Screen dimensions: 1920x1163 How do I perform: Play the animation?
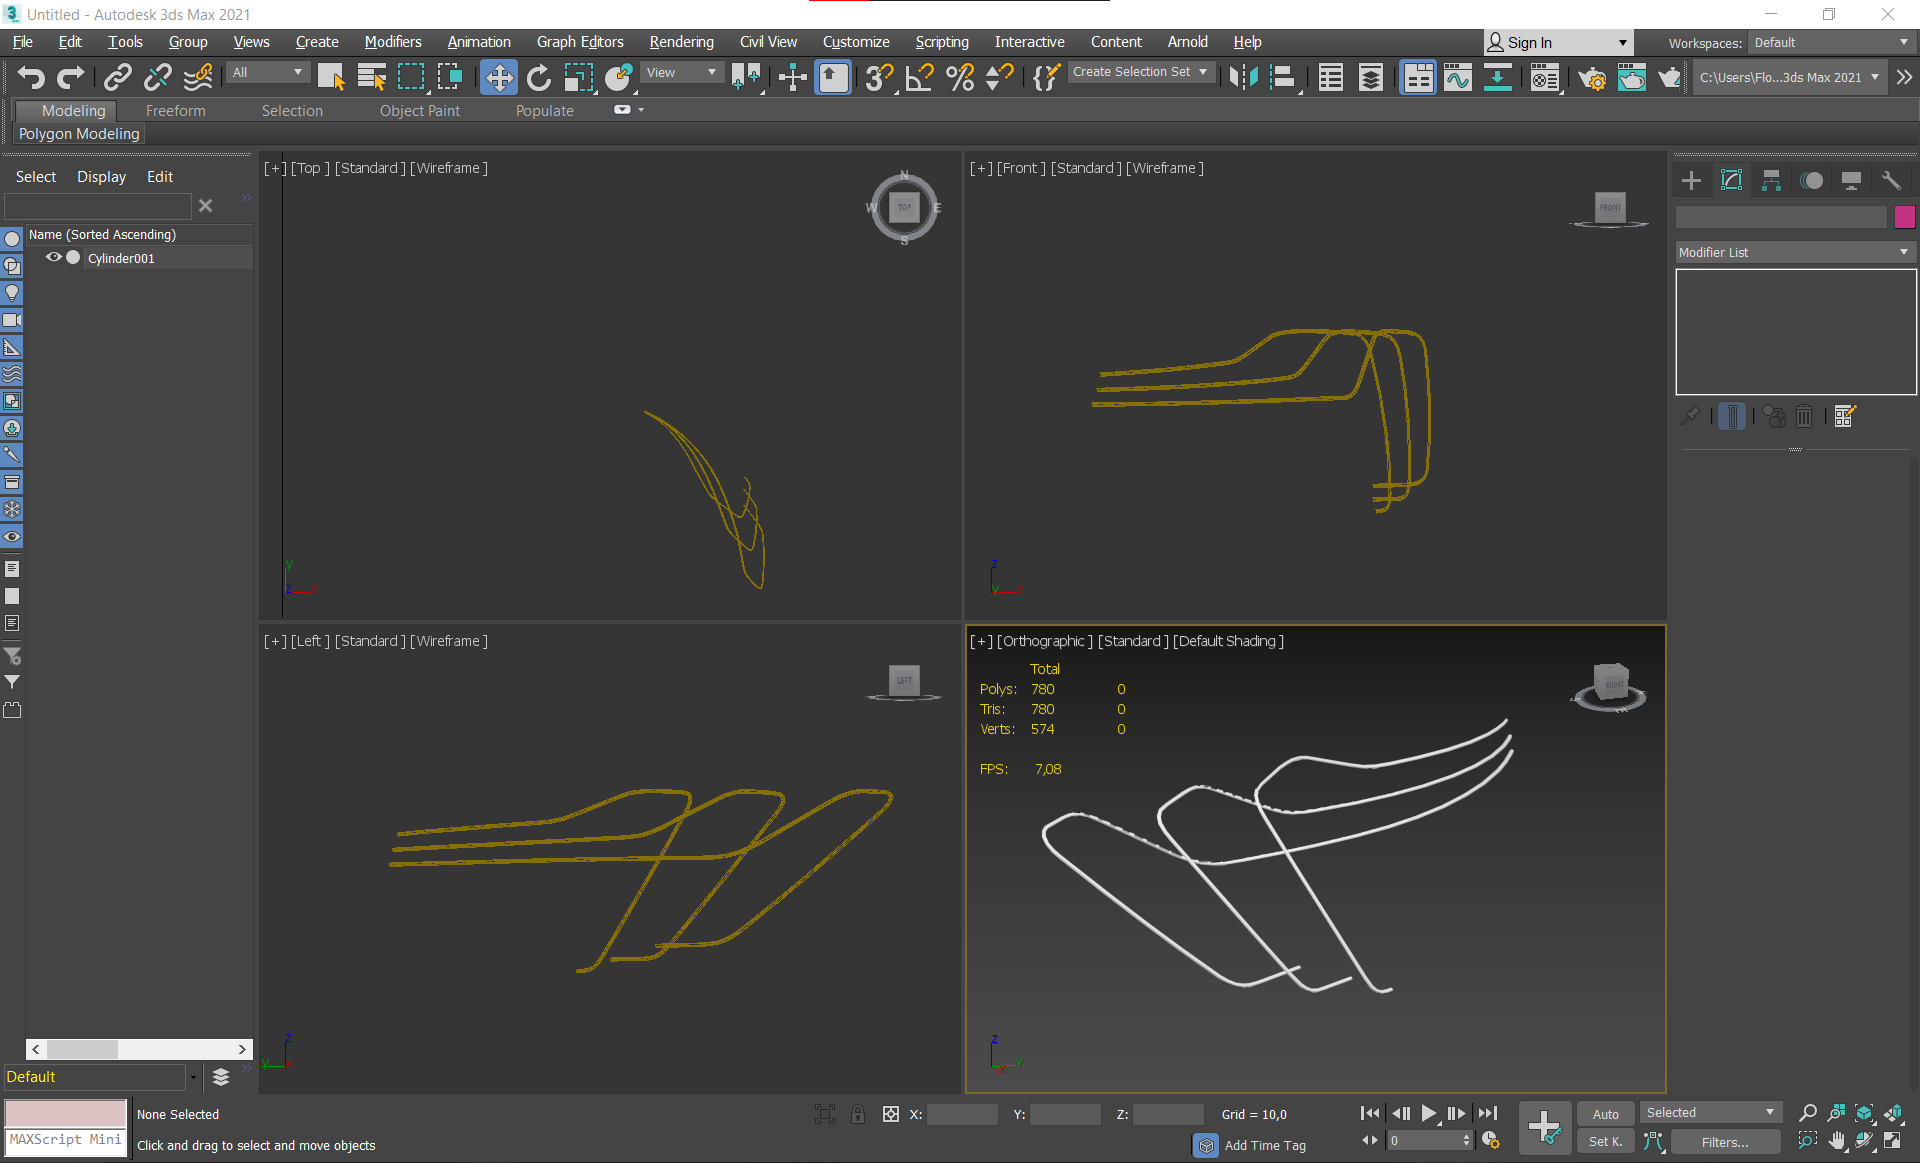coord(1428,1113)
